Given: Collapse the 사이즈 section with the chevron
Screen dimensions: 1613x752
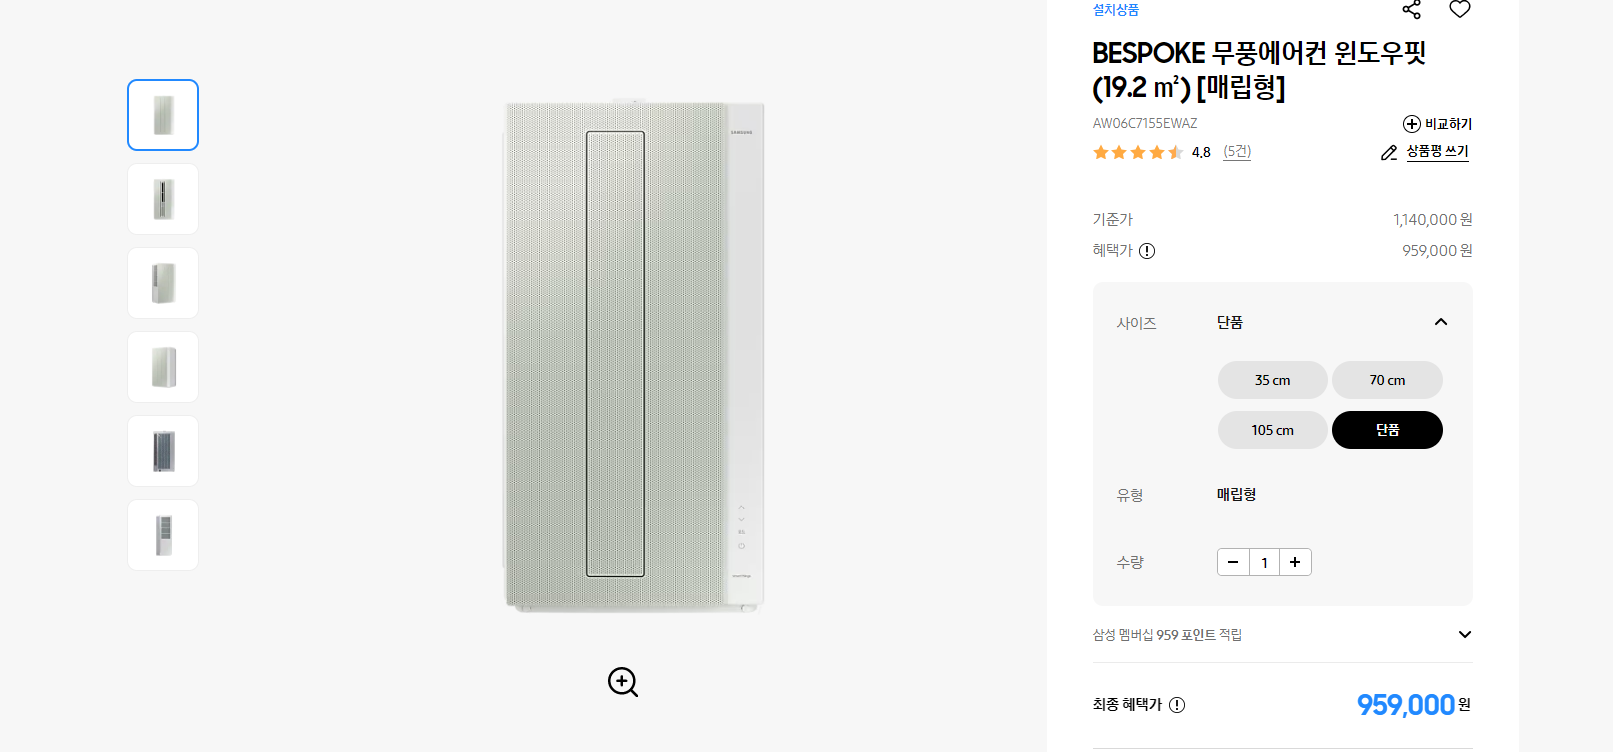Looking at the screenshot, I should click(1441, 322).
